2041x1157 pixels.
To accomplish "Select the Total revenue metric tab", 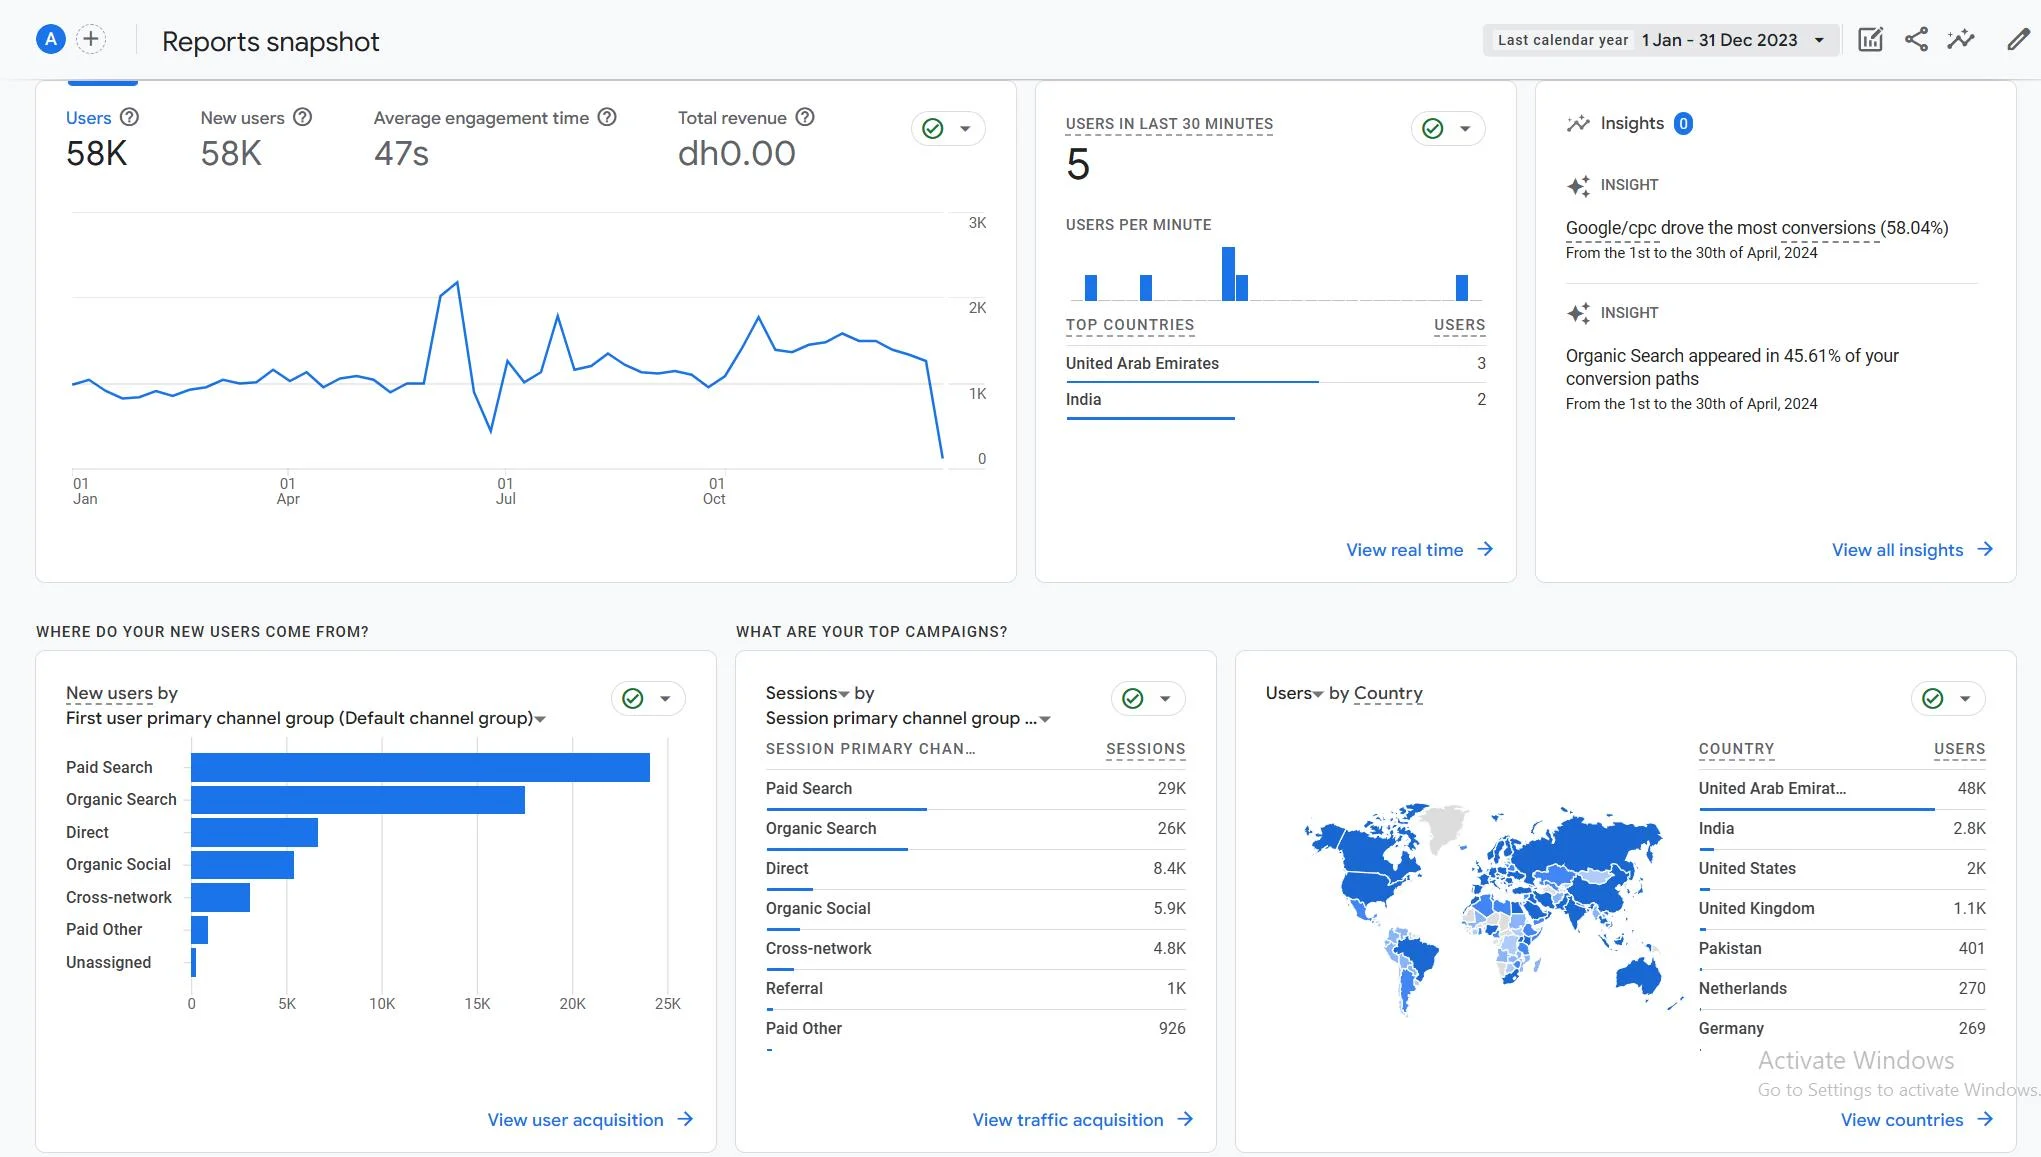I will pyautogui.click(x=746, y=137).
